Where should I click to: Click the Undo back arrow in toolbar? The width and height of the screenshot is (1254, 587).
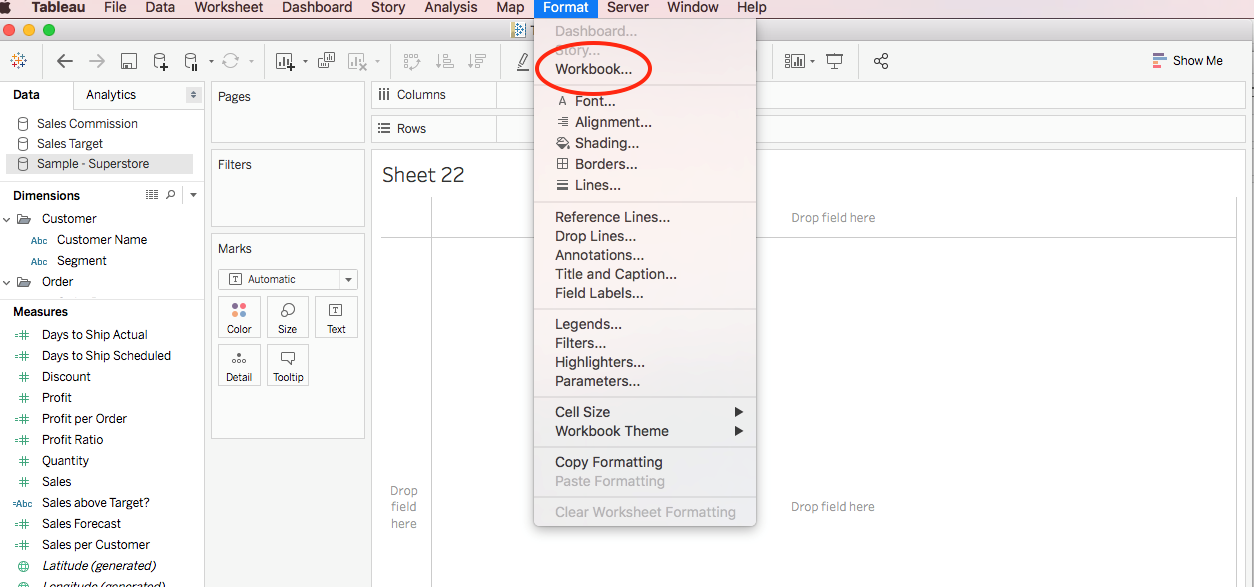tap(65, 61)
